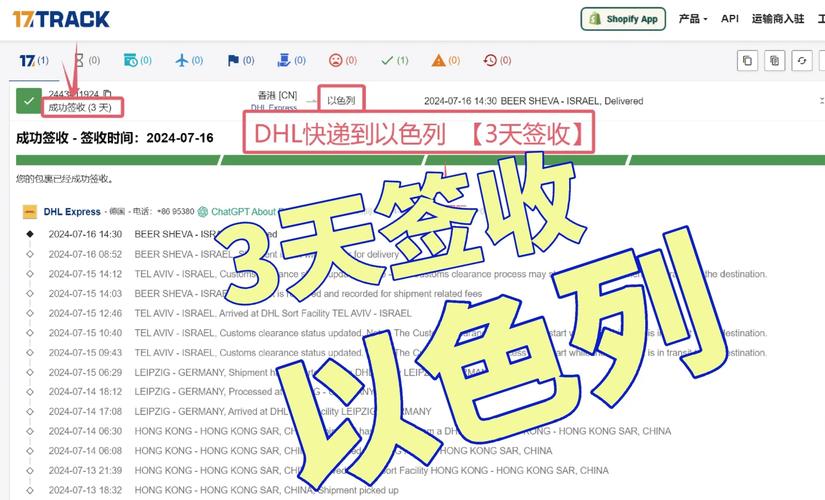Select the info-received calendar clock tab
The height and width of the screenshot is (500, 825).
pyautogui.click(x=137, y=61)
